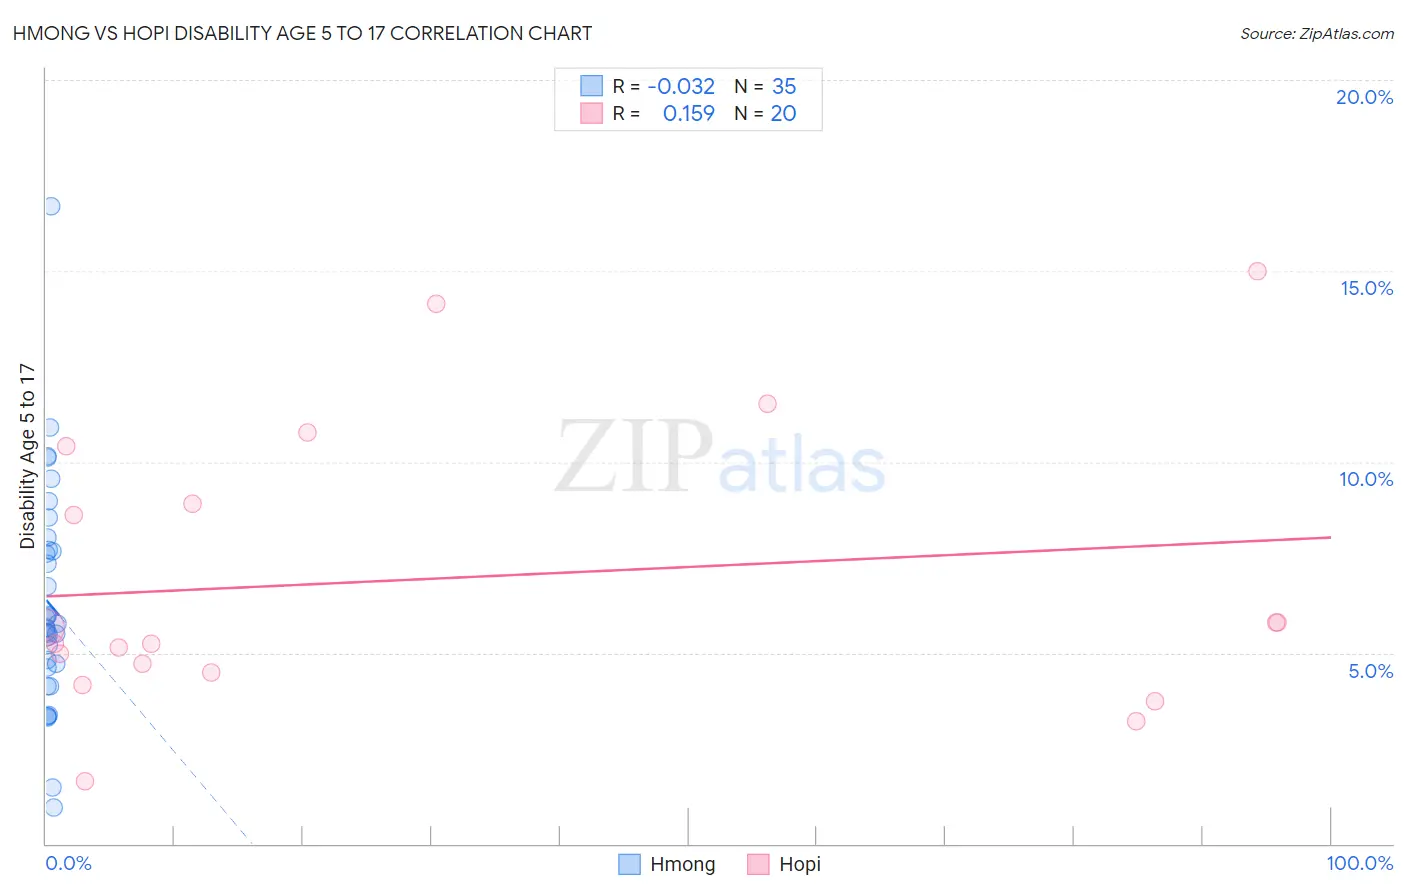The width and height of the screenshot is (1406, 892).
Task: Click the N = 35 value in legend
Action: point(765,86)
